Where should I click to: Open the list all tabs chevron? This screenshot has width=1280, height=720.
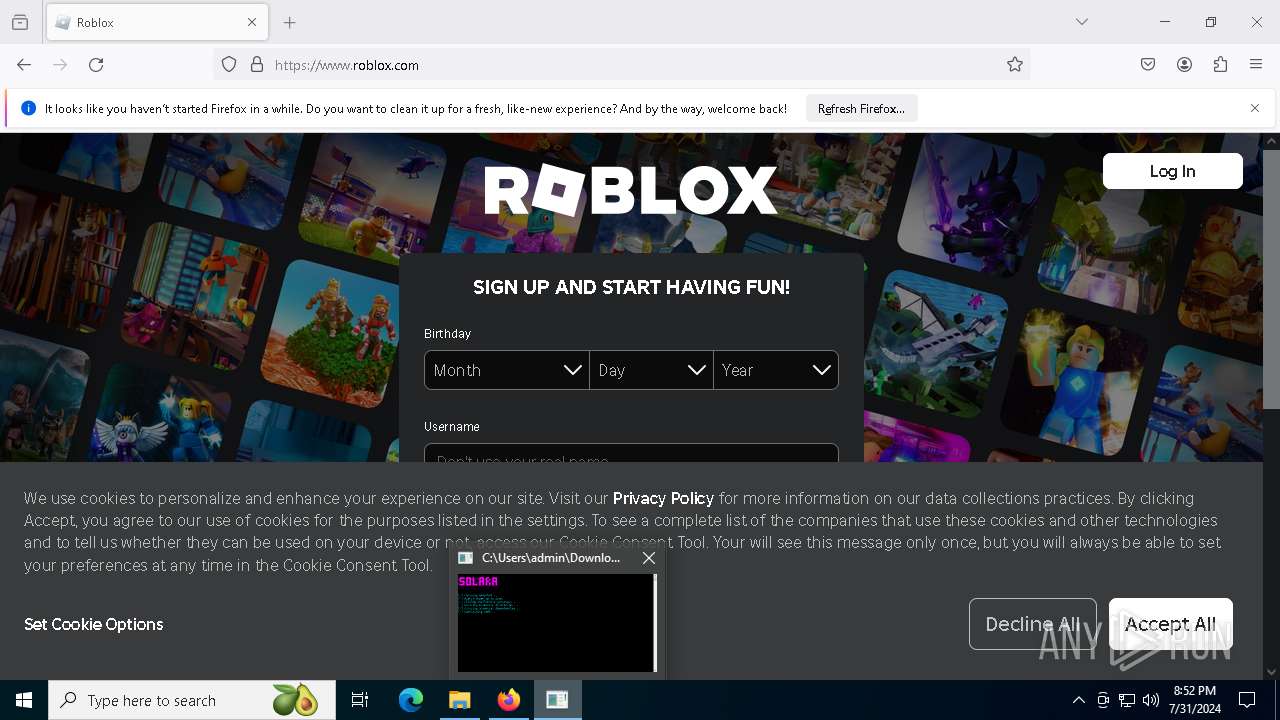point(1082,22)
